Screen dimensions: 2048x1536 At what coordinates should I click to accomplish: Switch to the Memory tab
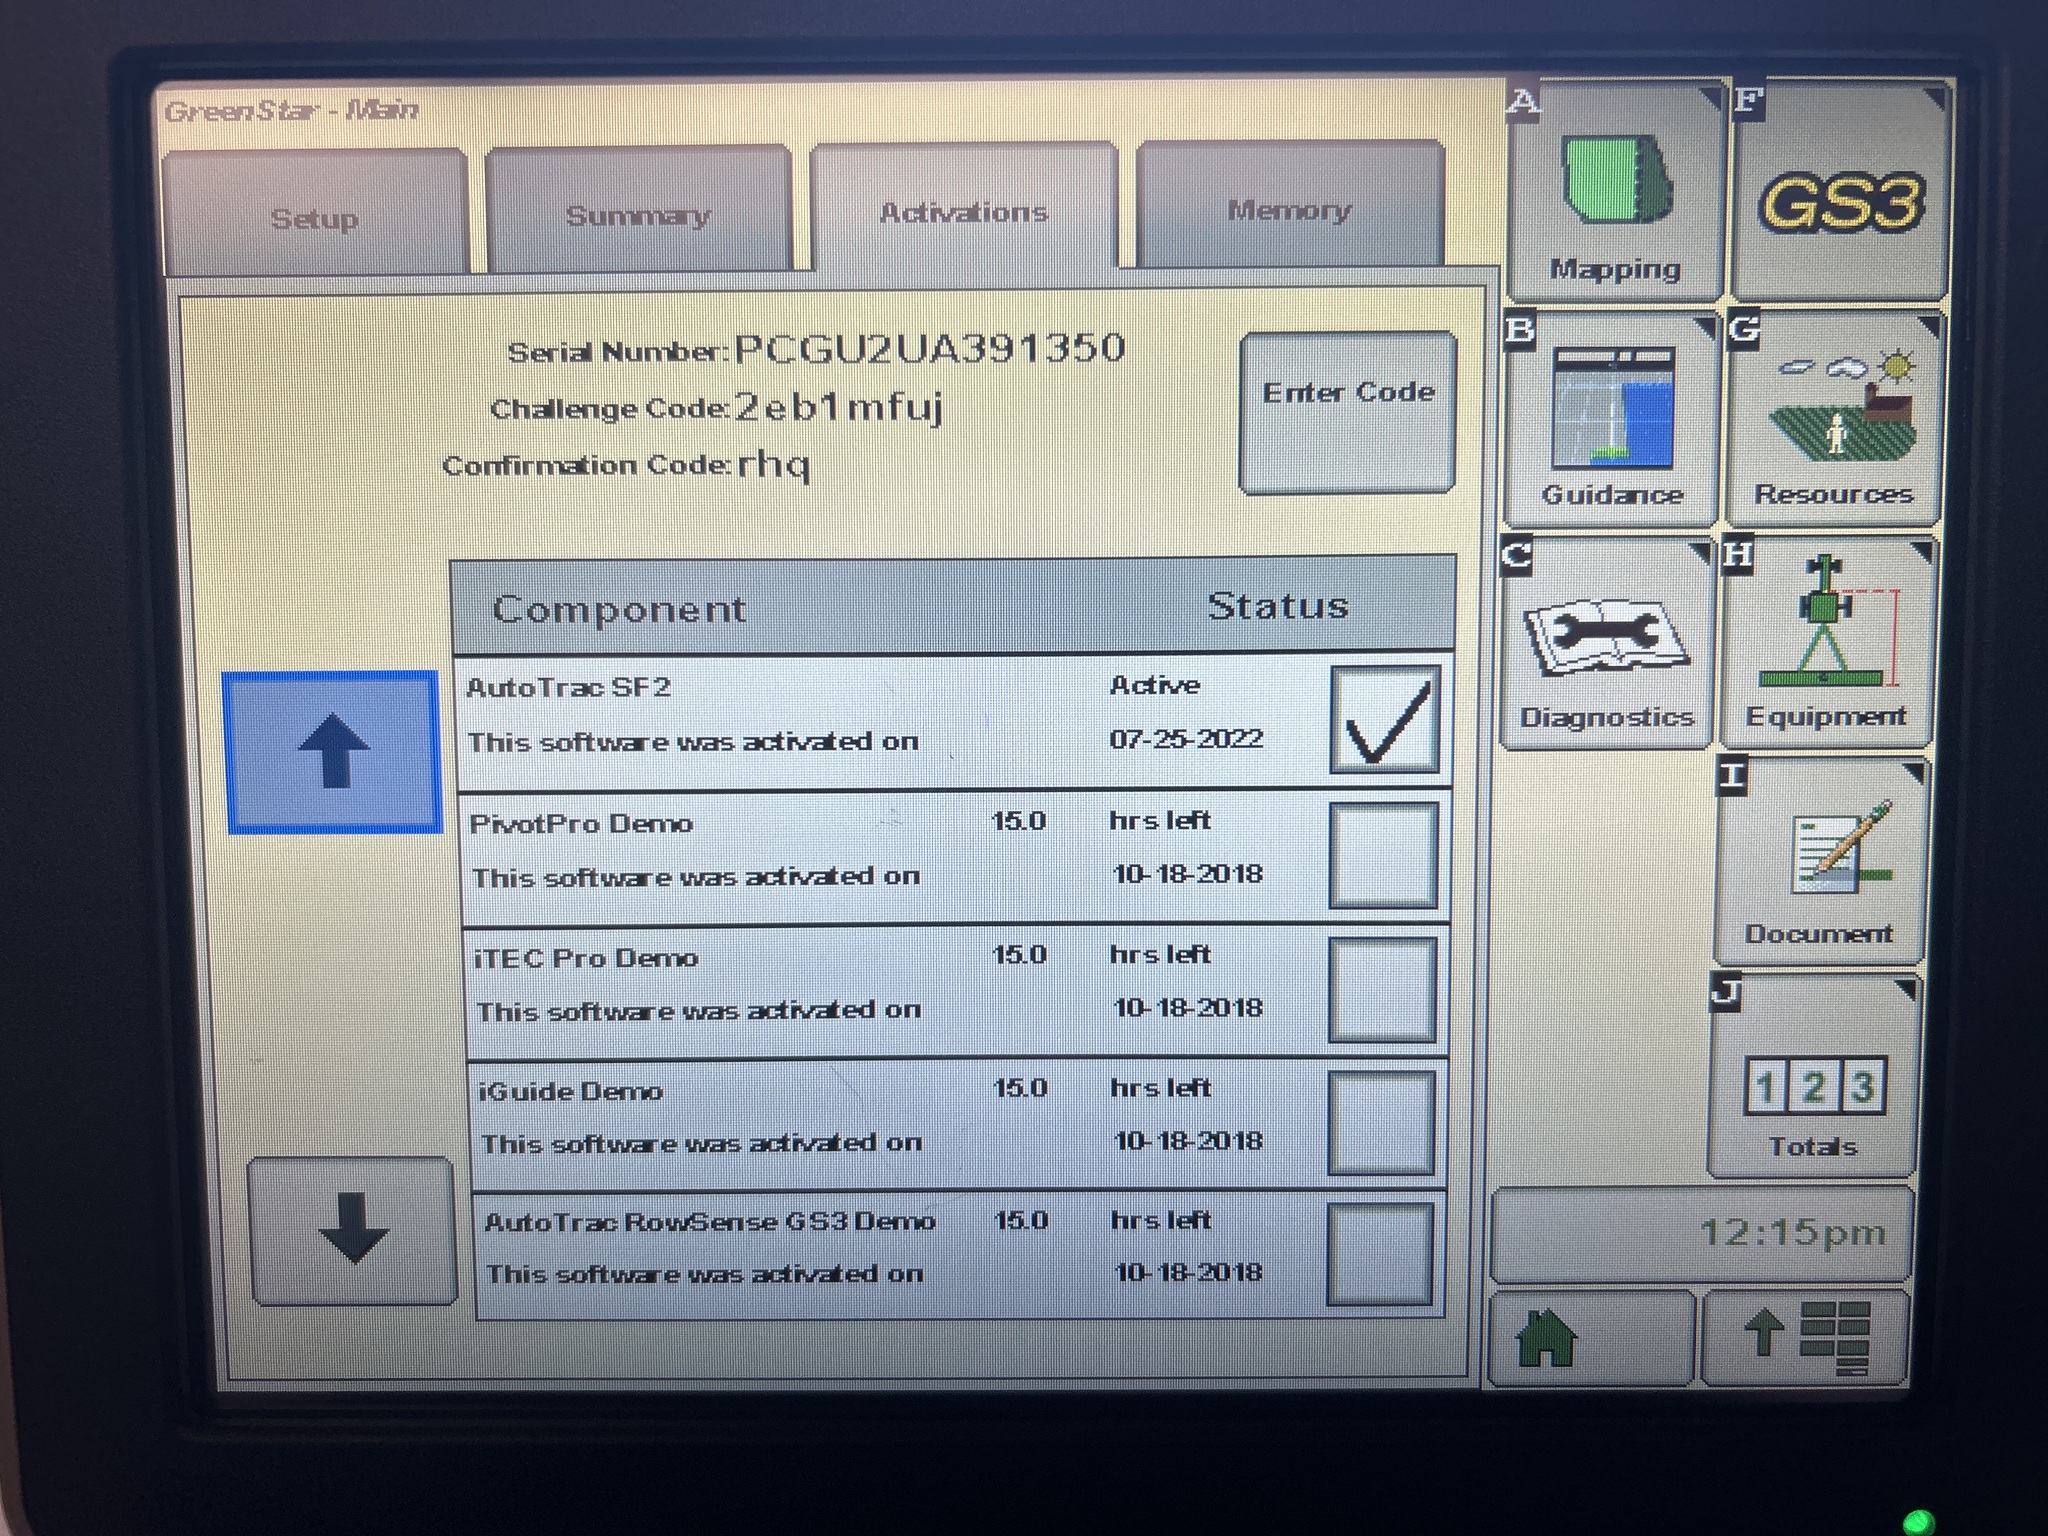click(x=1289, y=206)
